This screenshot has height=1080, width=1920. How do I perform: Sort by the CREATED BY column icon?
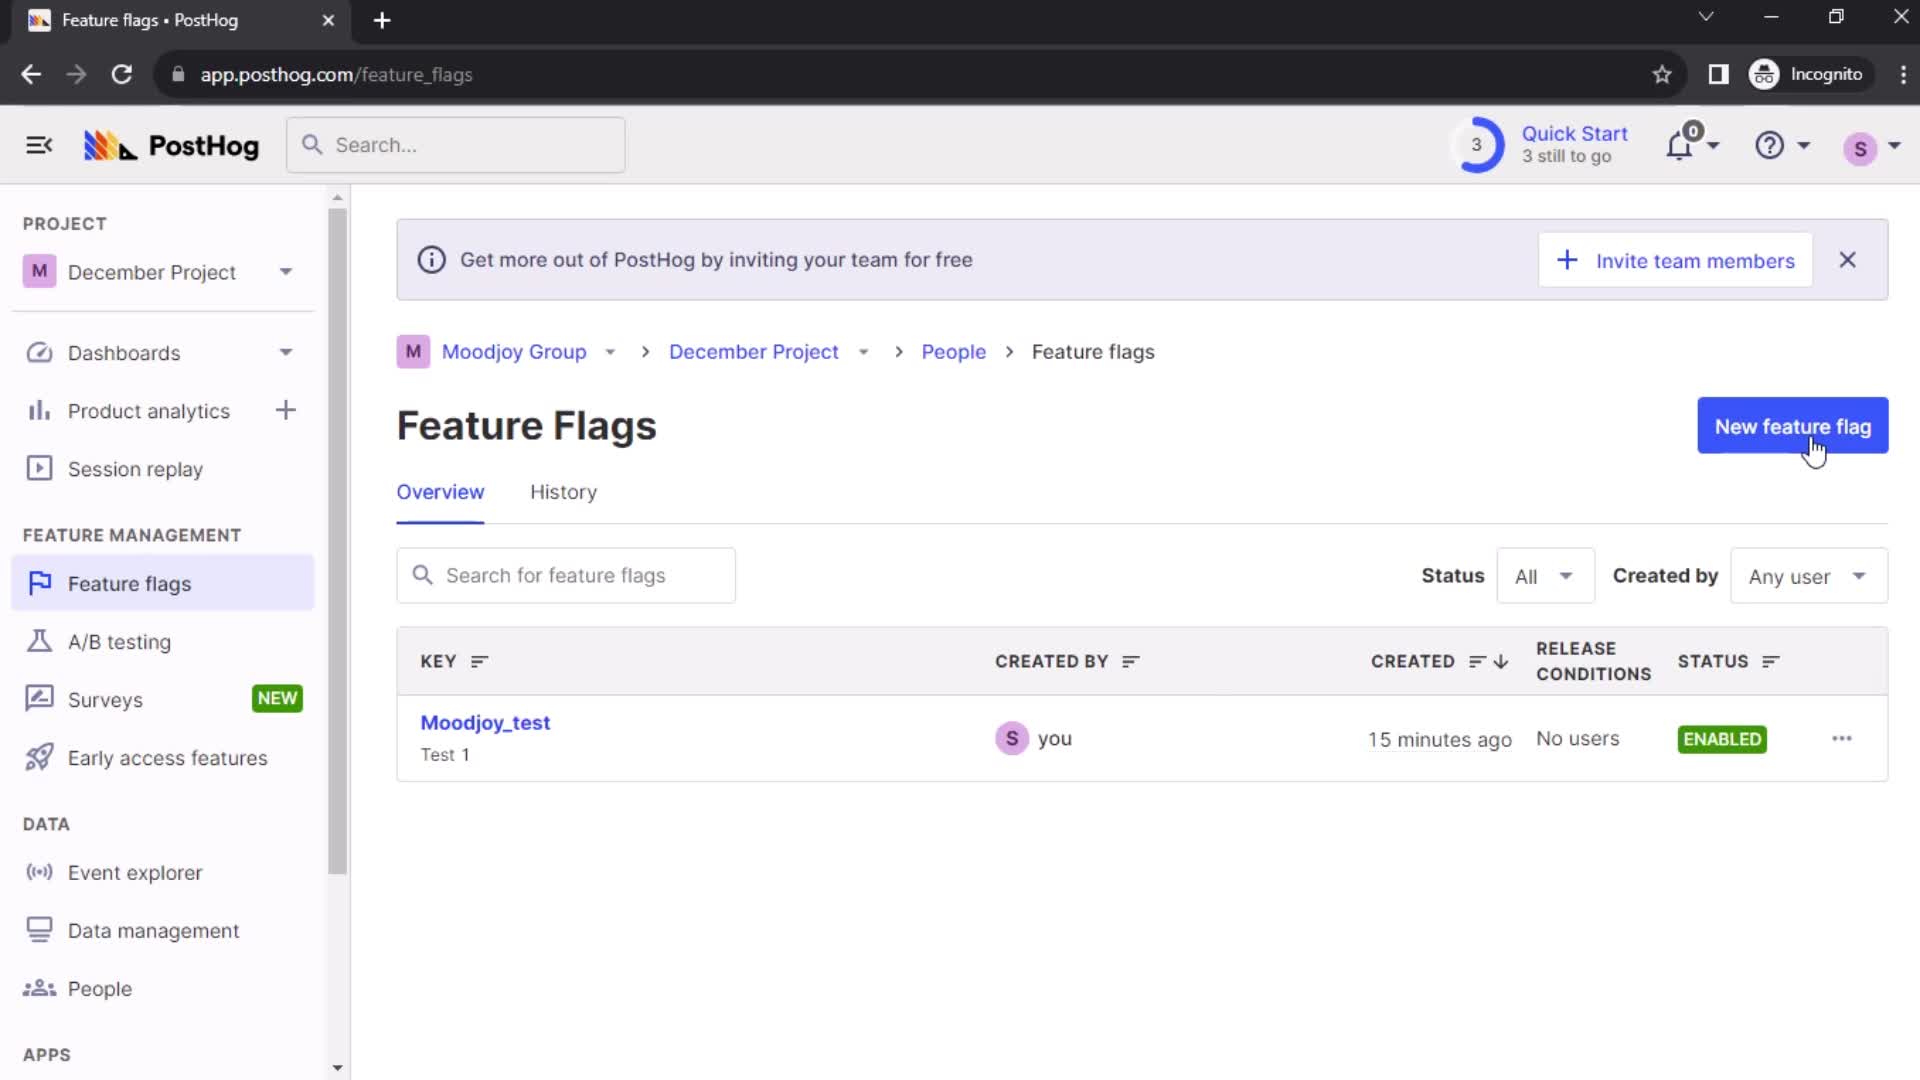pyautogui.click(x=1131, y=661)
